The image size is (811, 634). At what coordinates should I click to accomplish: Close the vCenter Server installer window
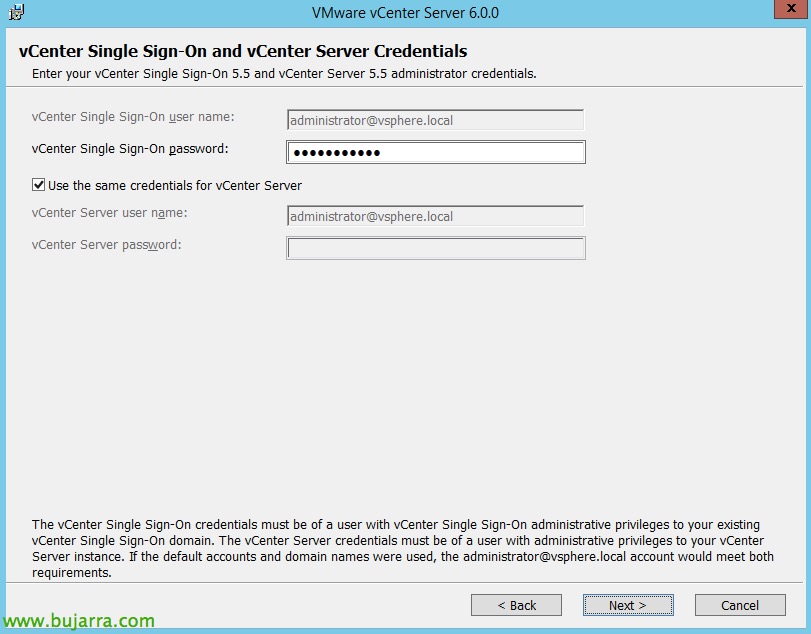791,8
